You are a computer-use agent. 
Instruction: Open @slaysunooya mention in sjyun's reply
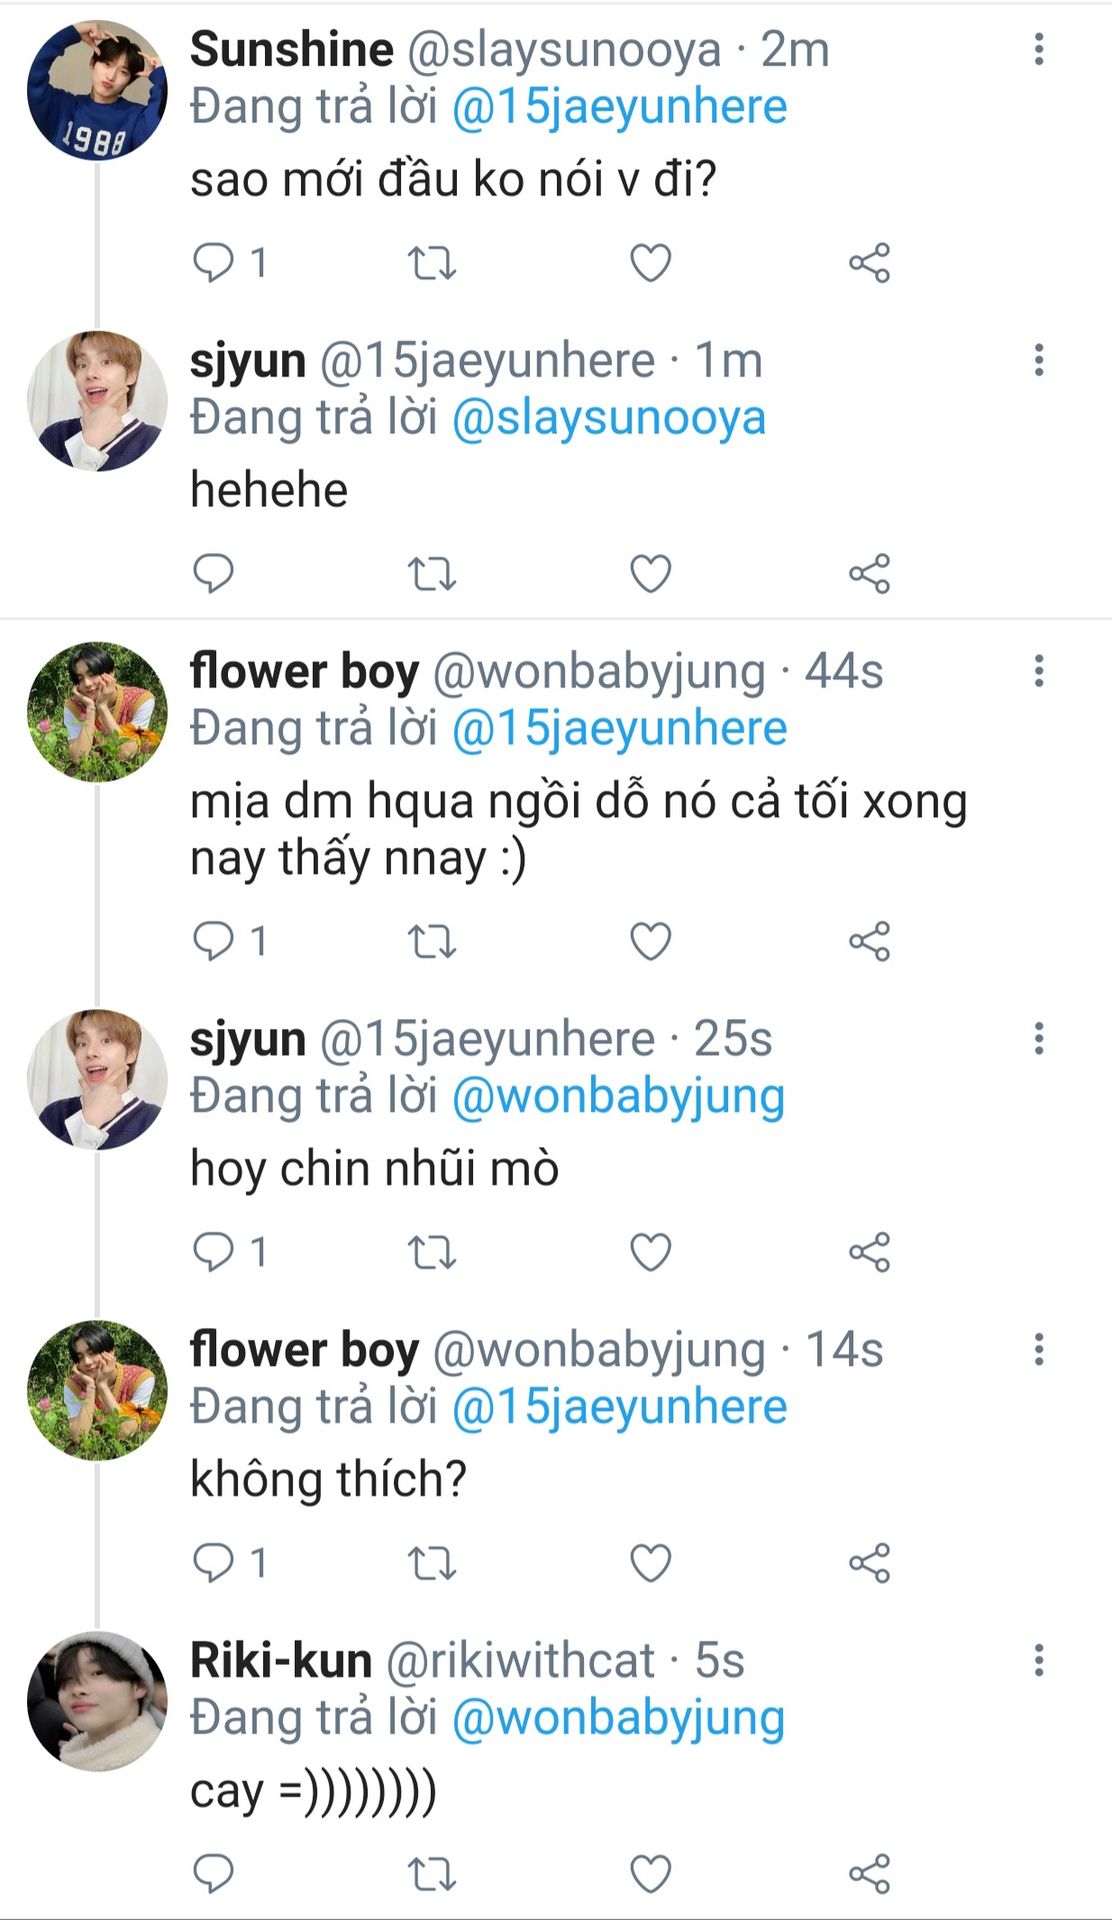[x=608, y=419]
